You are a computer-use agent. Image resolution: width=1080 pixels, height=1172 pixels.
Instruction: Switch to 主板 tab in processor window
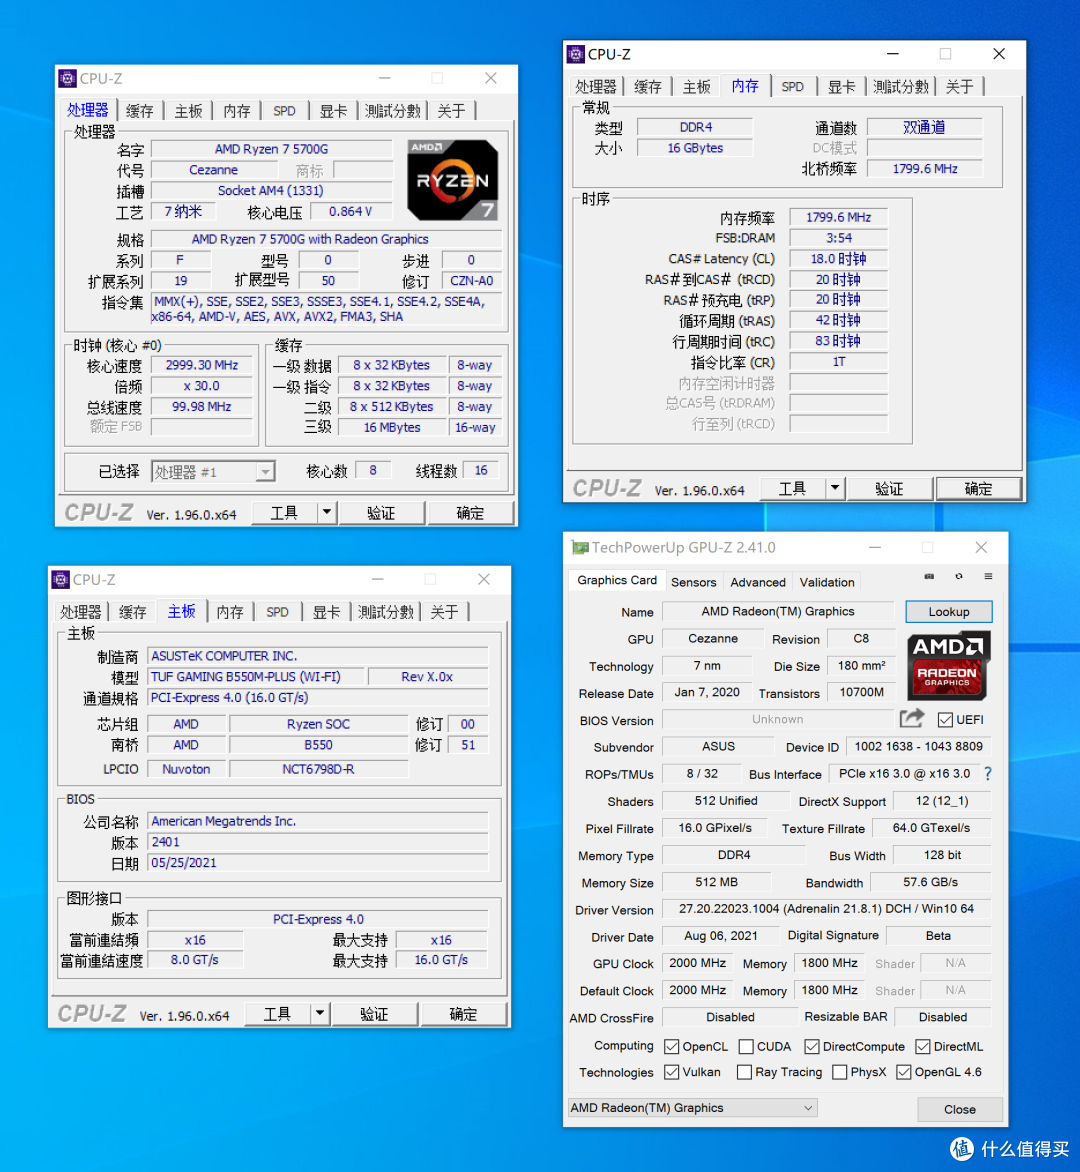188,111
